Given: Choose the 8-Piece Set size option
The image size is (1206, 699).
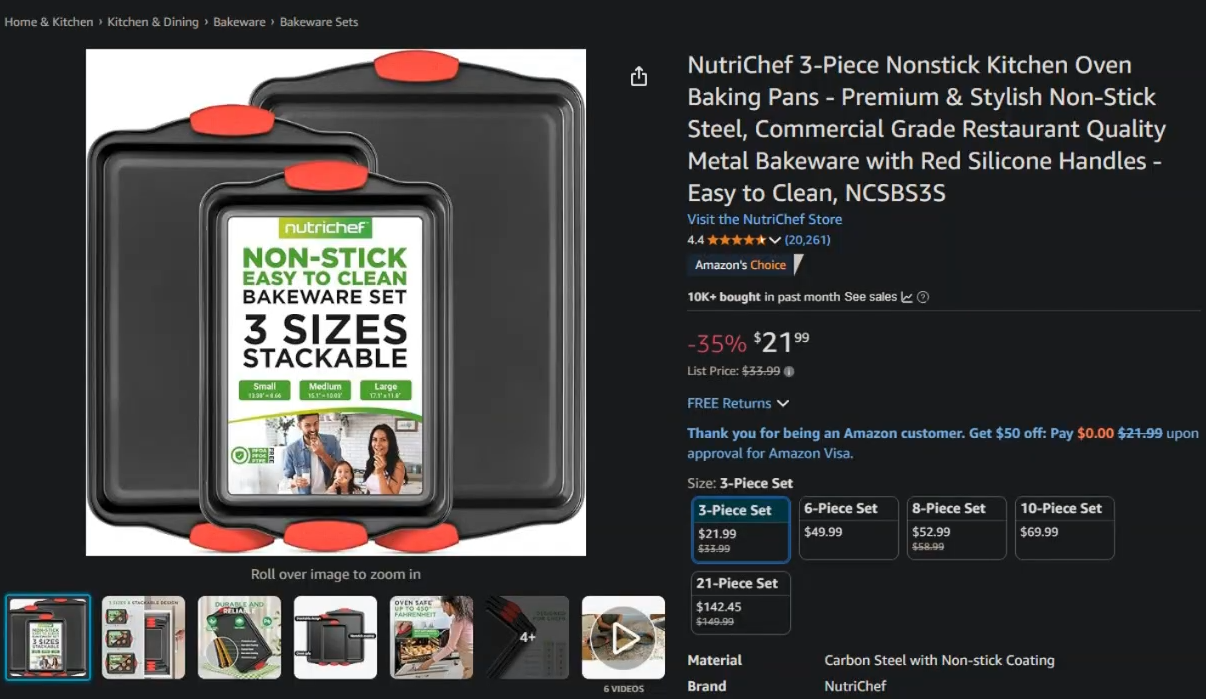Looking at the screenshot, I should tap(956, 528).
